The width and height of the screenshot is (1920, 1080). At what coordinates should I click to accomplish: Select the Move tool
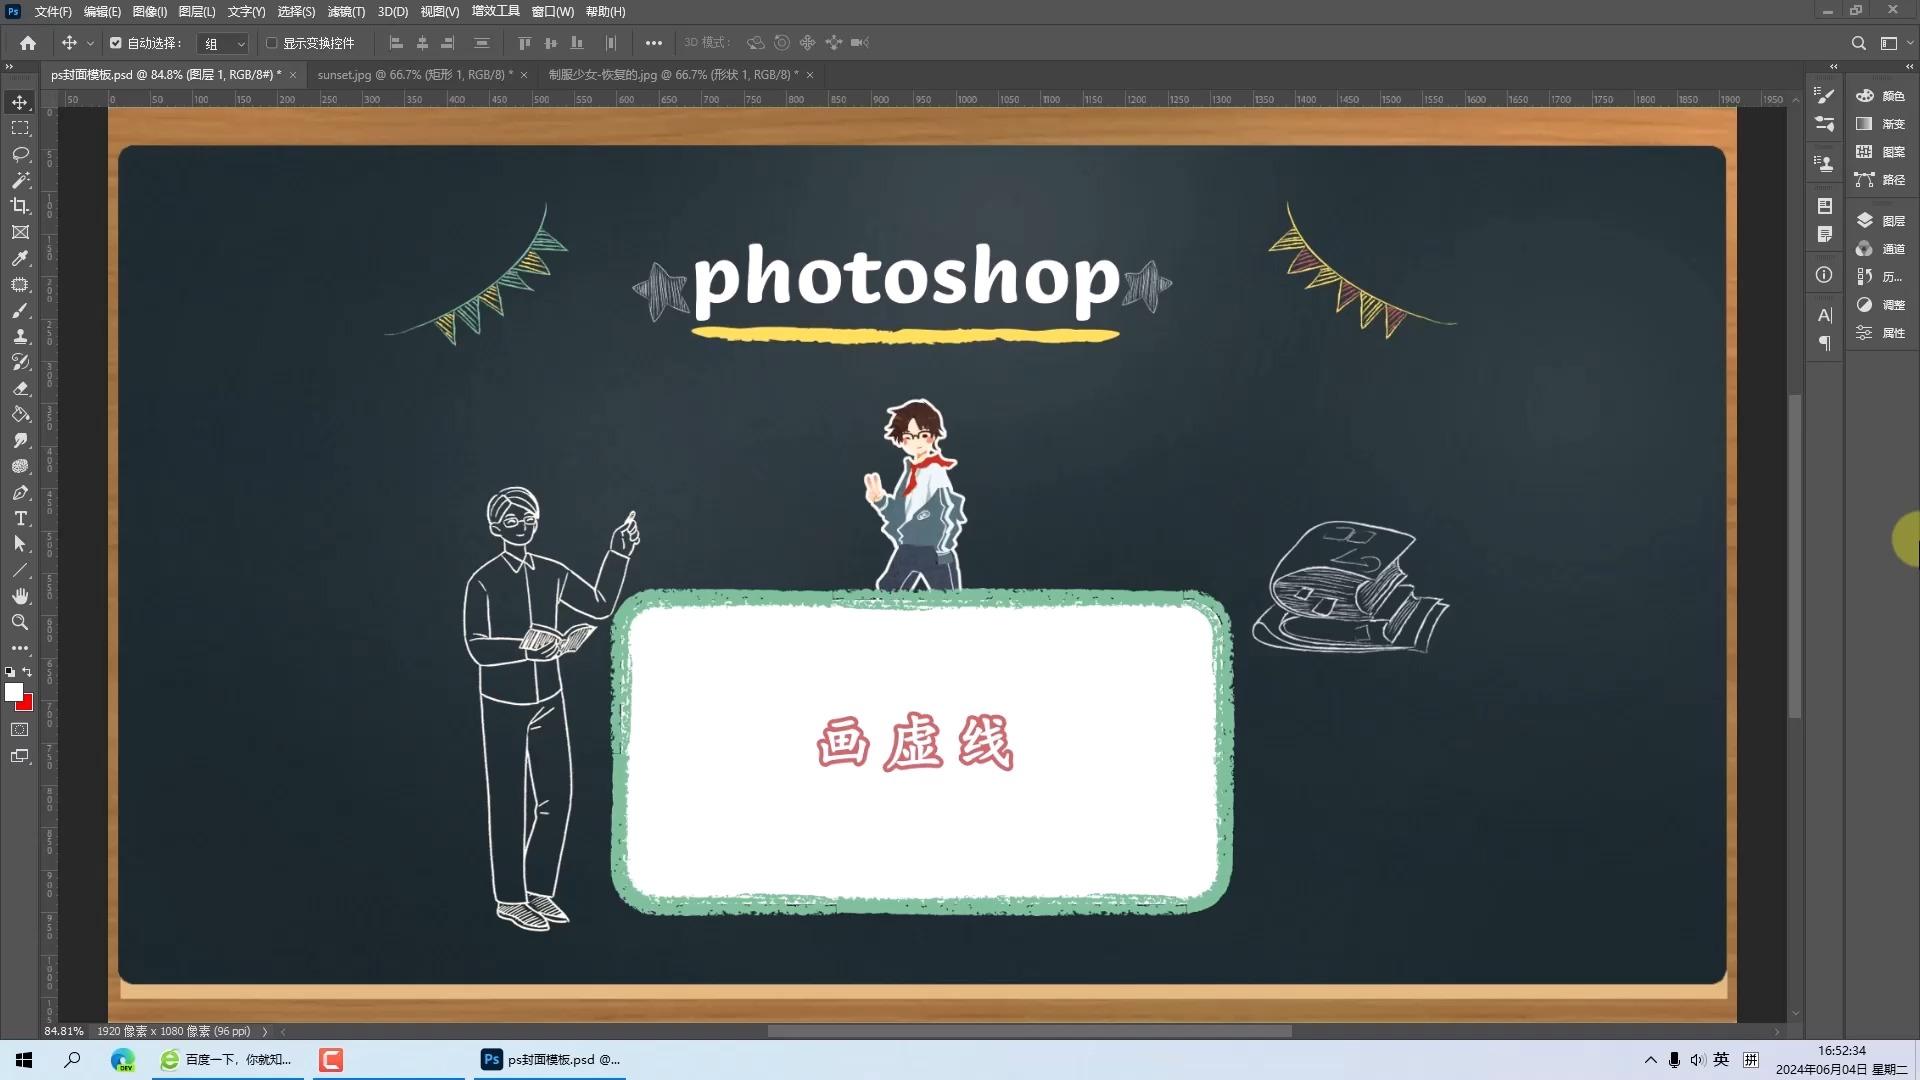coord(20,102)
